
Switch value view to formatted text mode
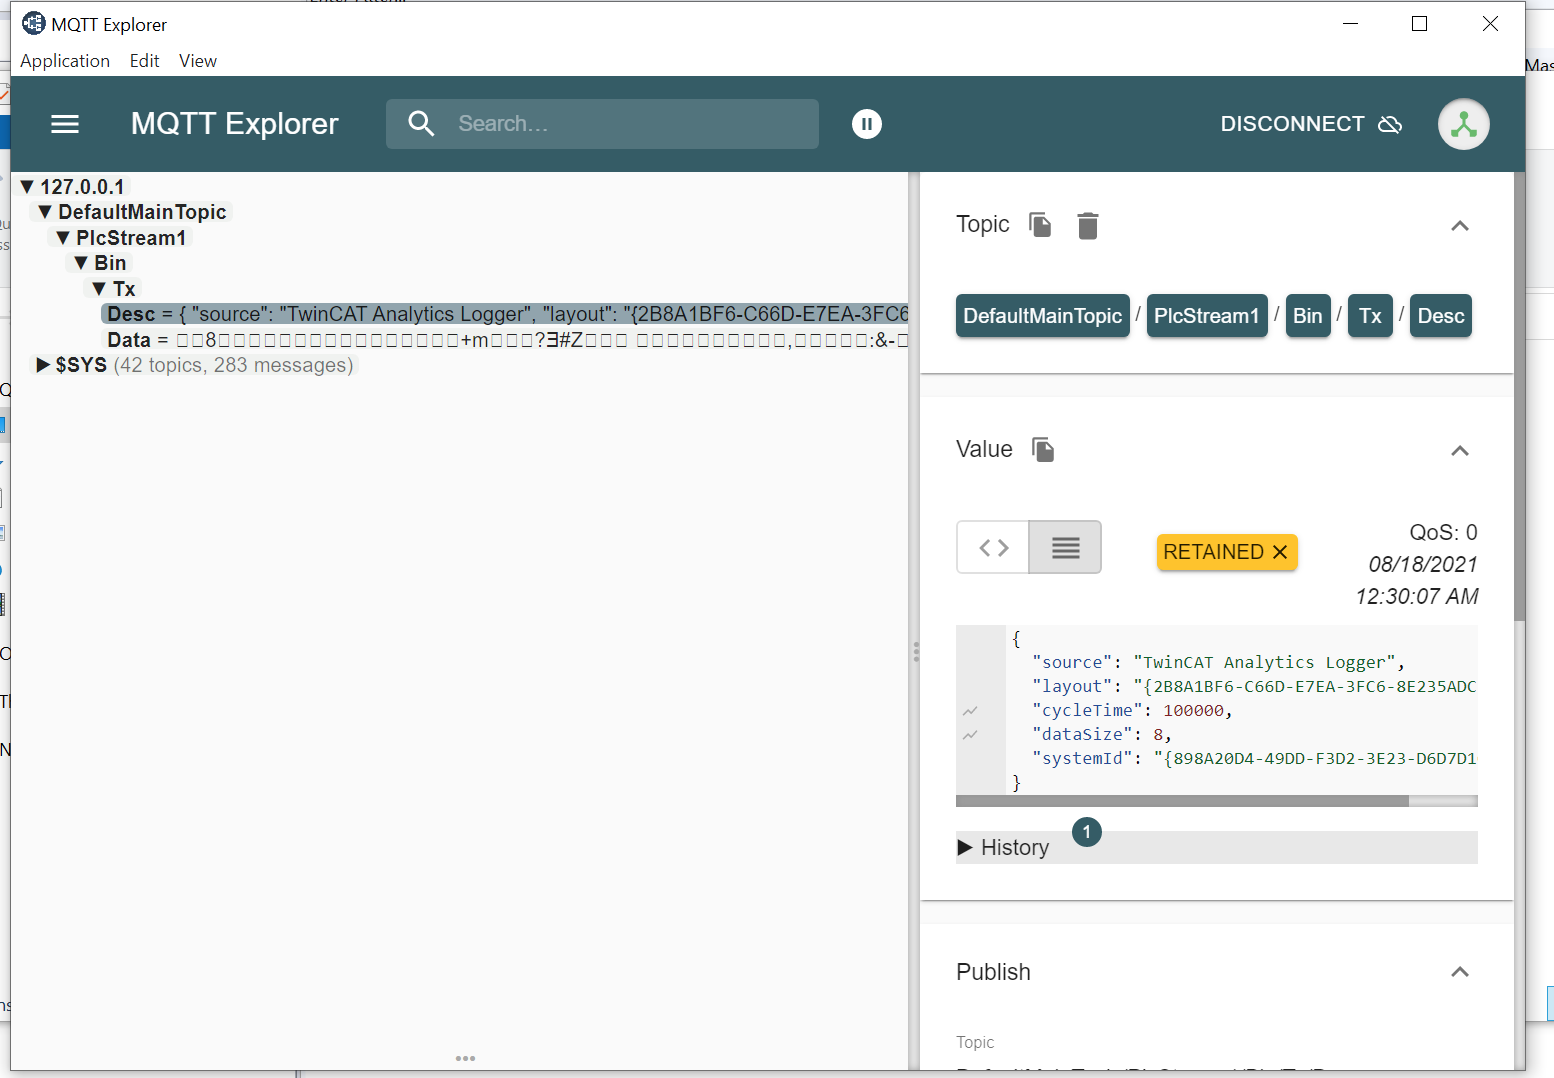(x=1065, y=547)
